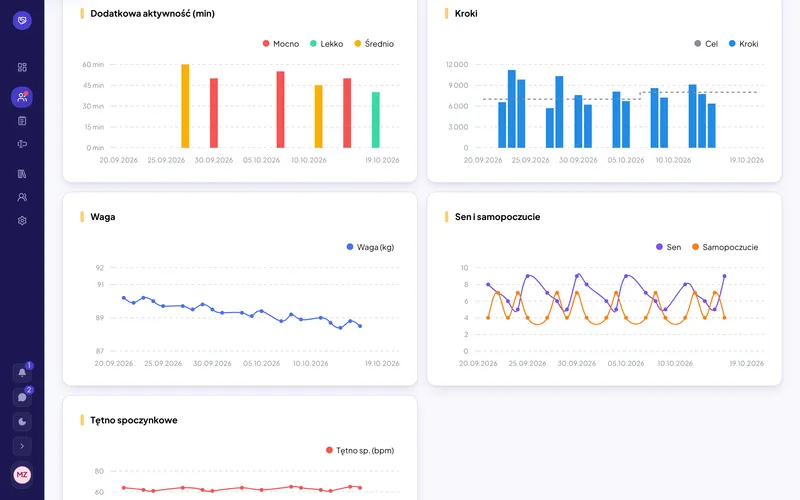The height and width of the screenshot is (500, 800).
Task: Click "20.09.2026" date under Waga chart
Action: [x=114, y=364]
